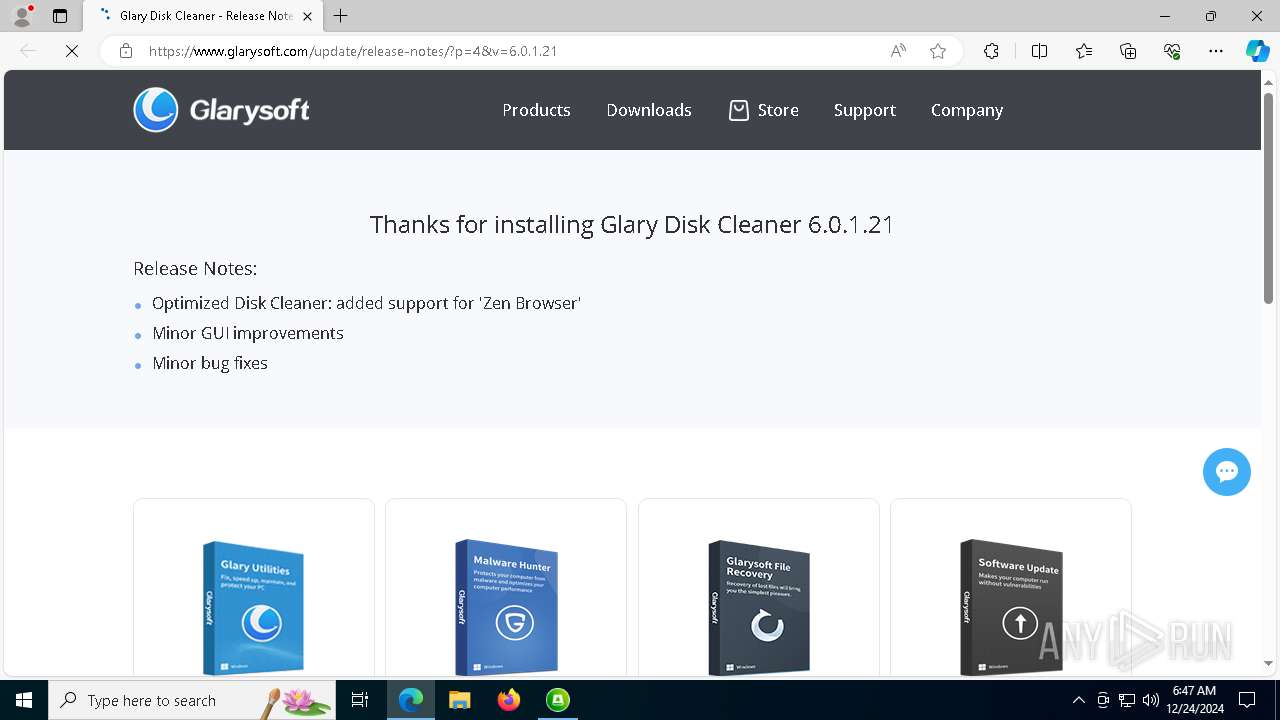Click the taskbar search box
The height and width of the screenshot is (720, 1280).
[192, 700]
